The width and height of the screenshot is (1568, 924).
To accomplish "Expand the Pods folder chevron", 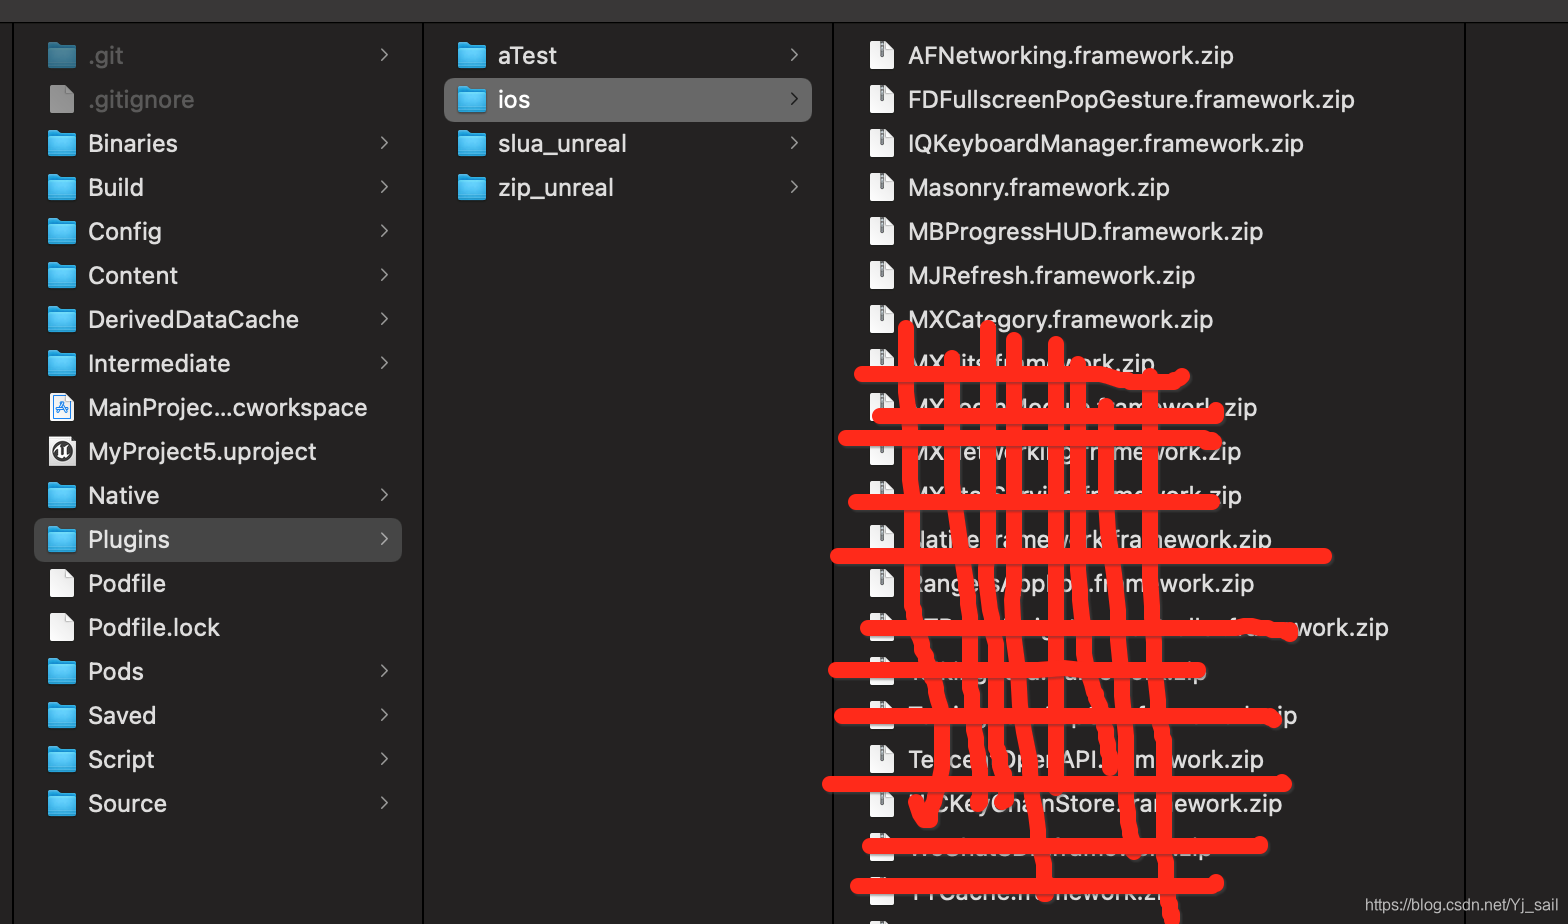I will point(384,671).
